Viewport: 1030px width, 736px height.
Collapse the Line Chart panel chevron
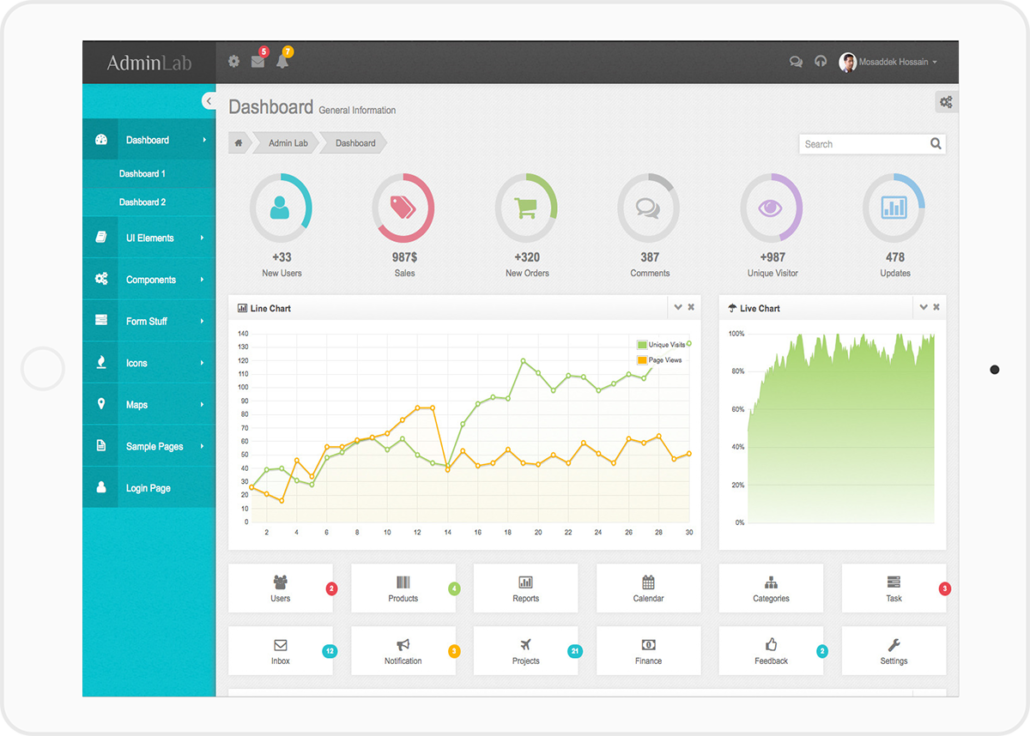point(678,308)
